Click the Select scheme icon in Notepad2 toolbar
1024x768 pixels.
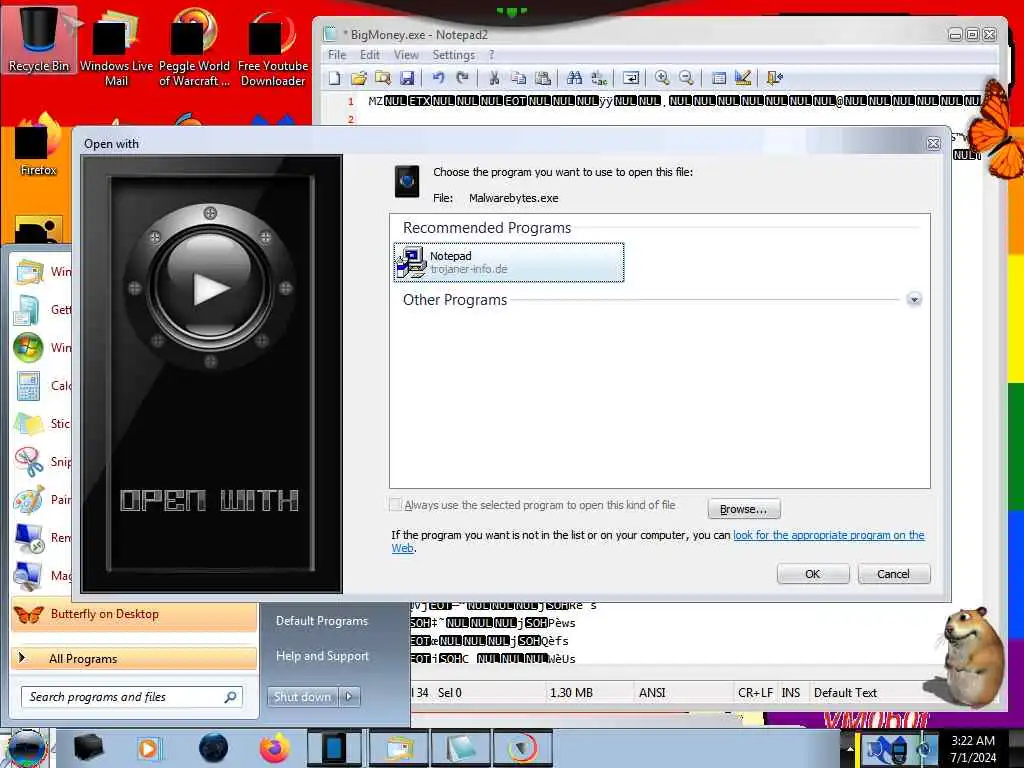pyautogui.click(x=718, y=78)
